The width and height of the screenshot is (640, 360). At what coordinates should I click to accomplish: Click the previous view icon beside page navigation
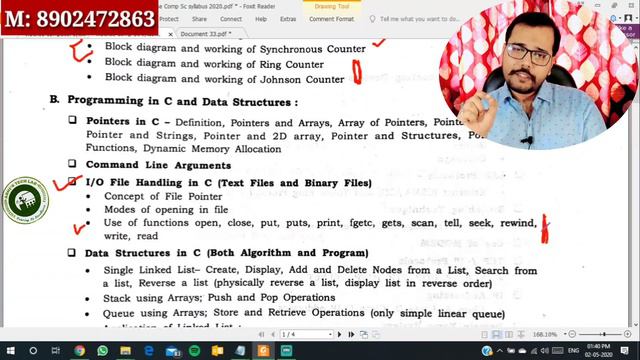(364, 334)
